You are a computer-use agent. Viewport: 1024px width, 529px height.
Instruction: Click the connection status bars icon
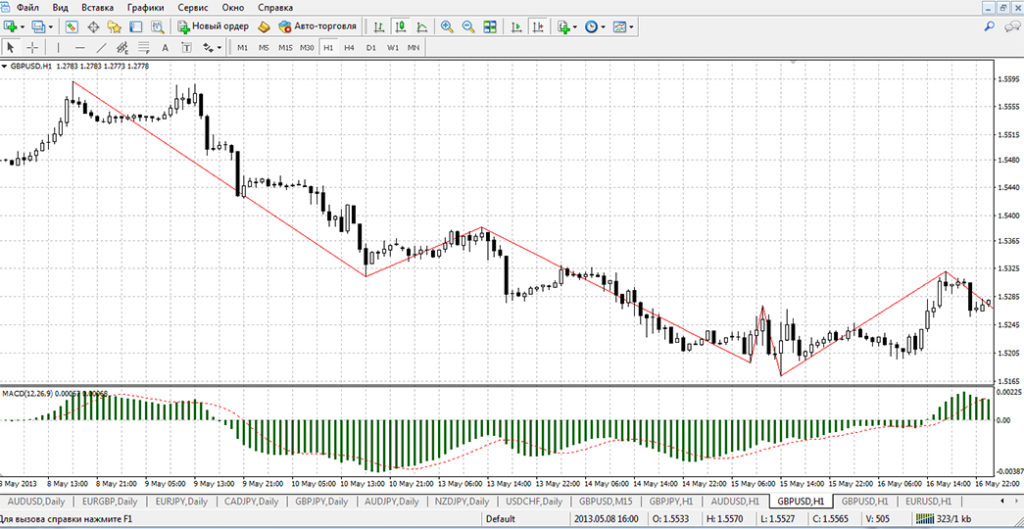924,519
